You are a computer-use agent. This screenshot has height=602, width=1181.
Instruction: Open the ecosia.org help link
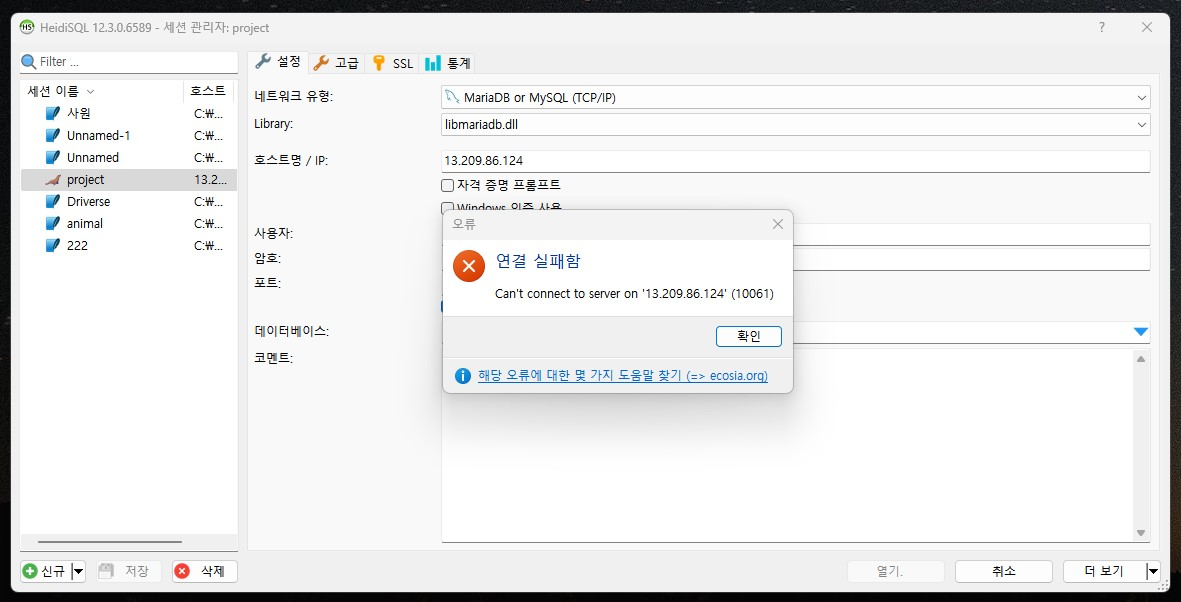click(623, 375)
